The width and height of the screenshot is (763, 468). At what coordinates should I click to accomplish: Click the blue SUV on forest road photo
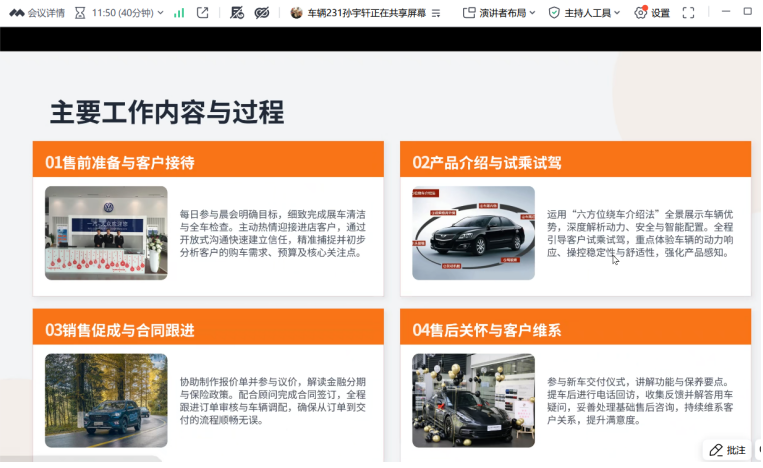106,400
